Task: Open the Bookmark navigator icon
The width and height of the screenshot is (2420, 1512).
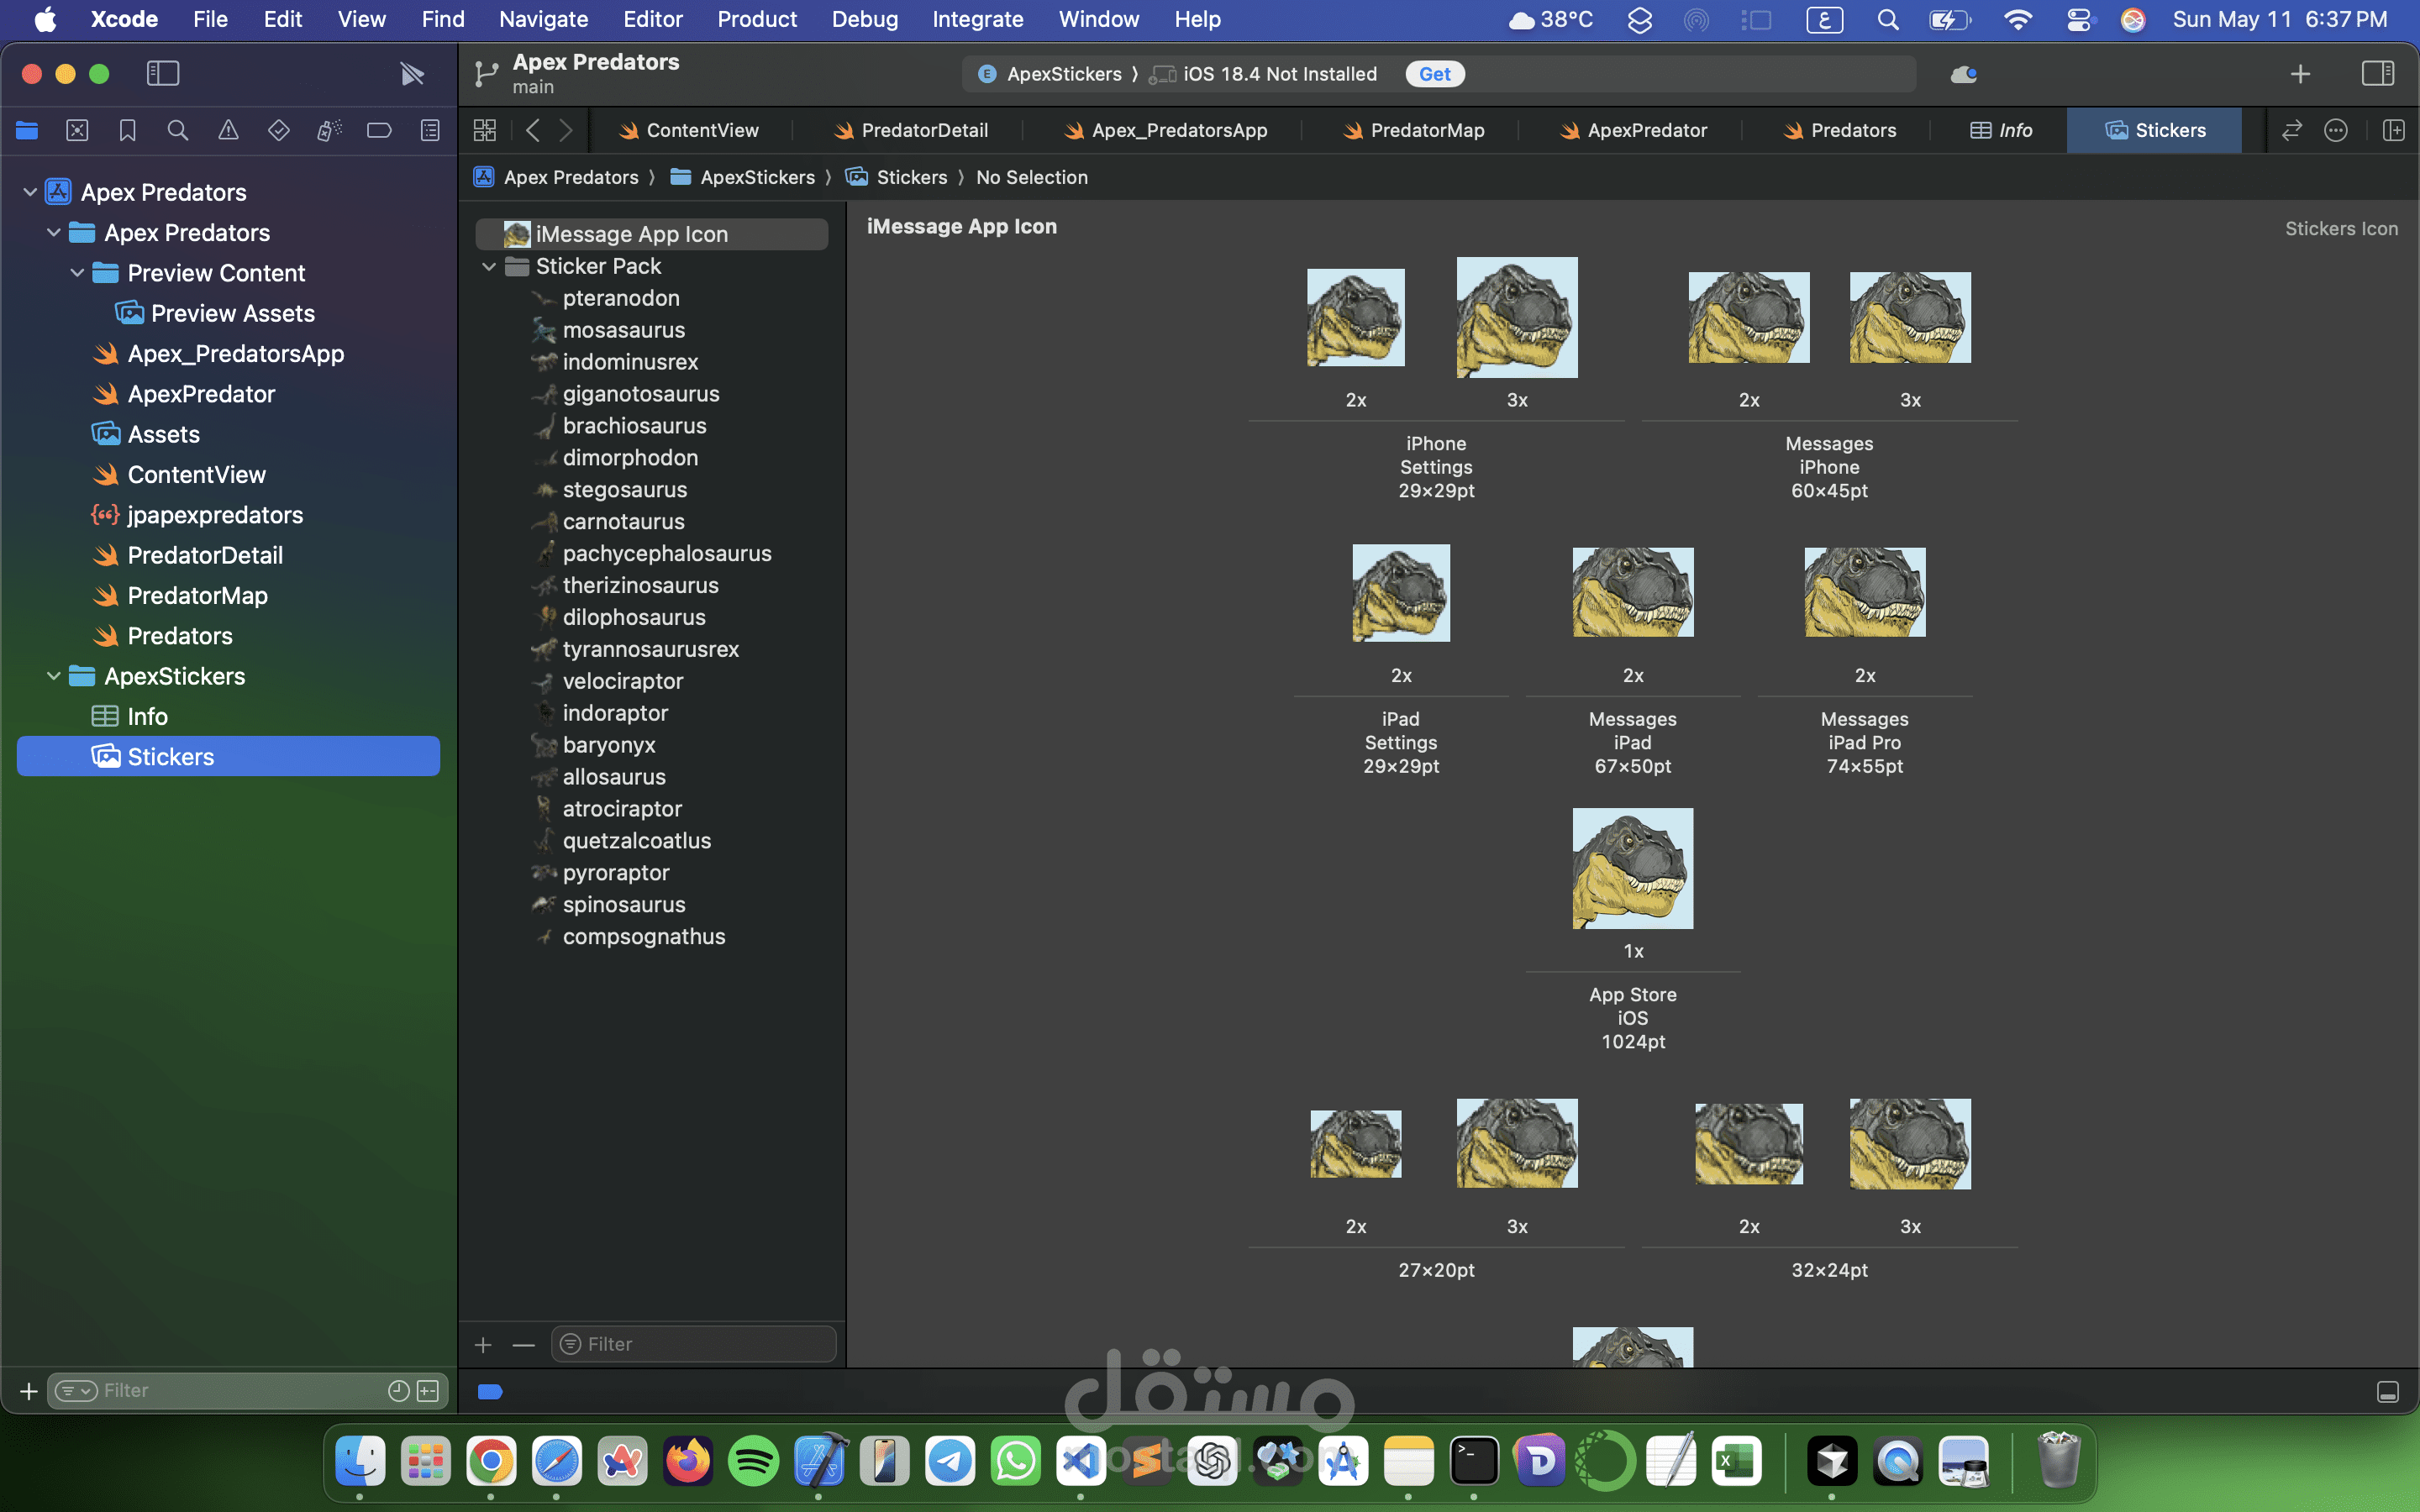Action: [127, 130]
